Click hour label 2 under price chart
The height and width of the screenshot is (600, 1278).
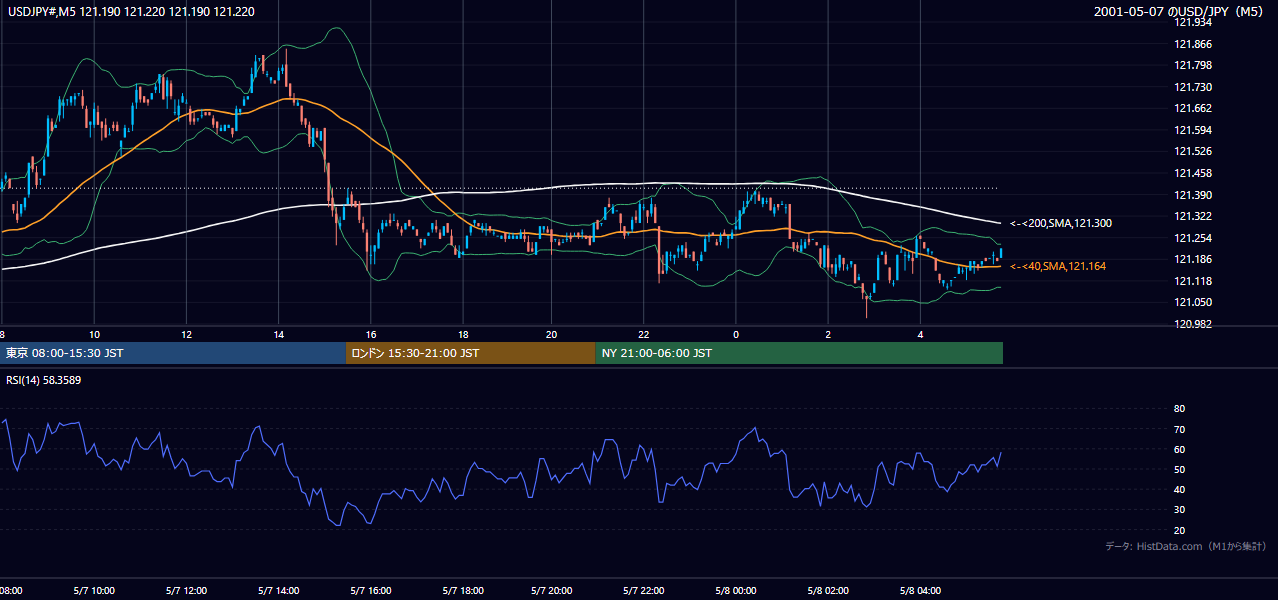828,334
